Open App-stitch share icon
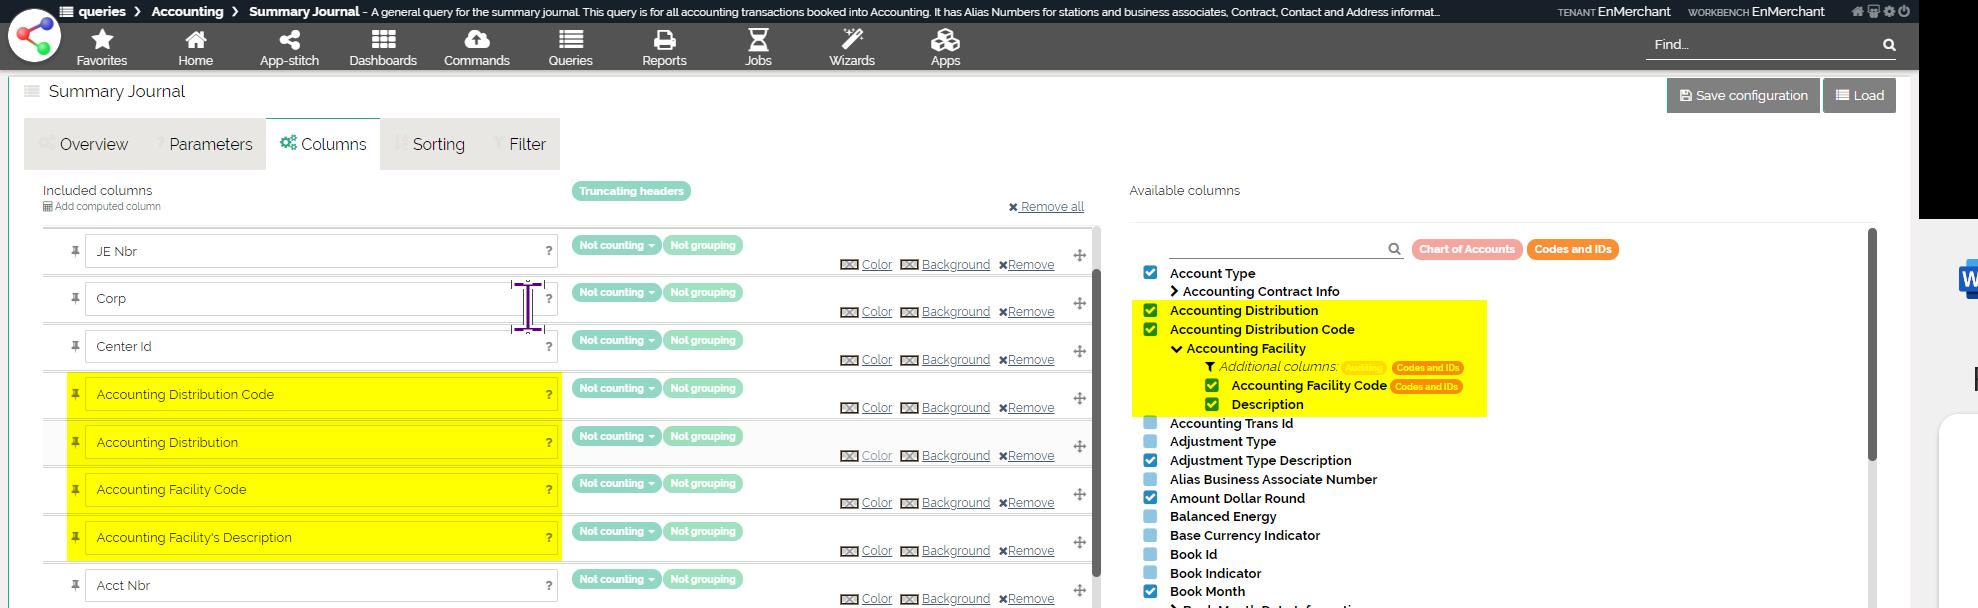The image size is (1978, 608). (289, 40)
